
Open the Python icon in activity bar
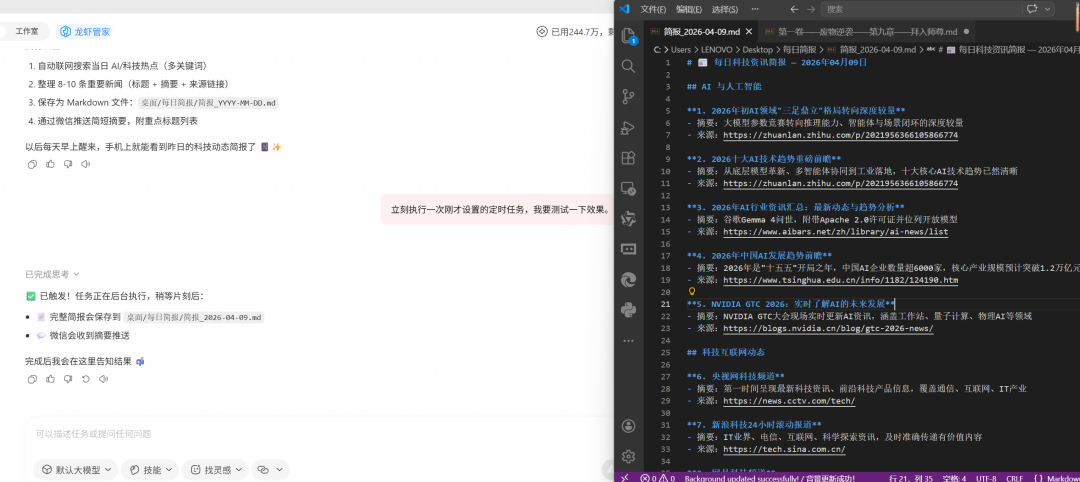(x=628, y=310)
